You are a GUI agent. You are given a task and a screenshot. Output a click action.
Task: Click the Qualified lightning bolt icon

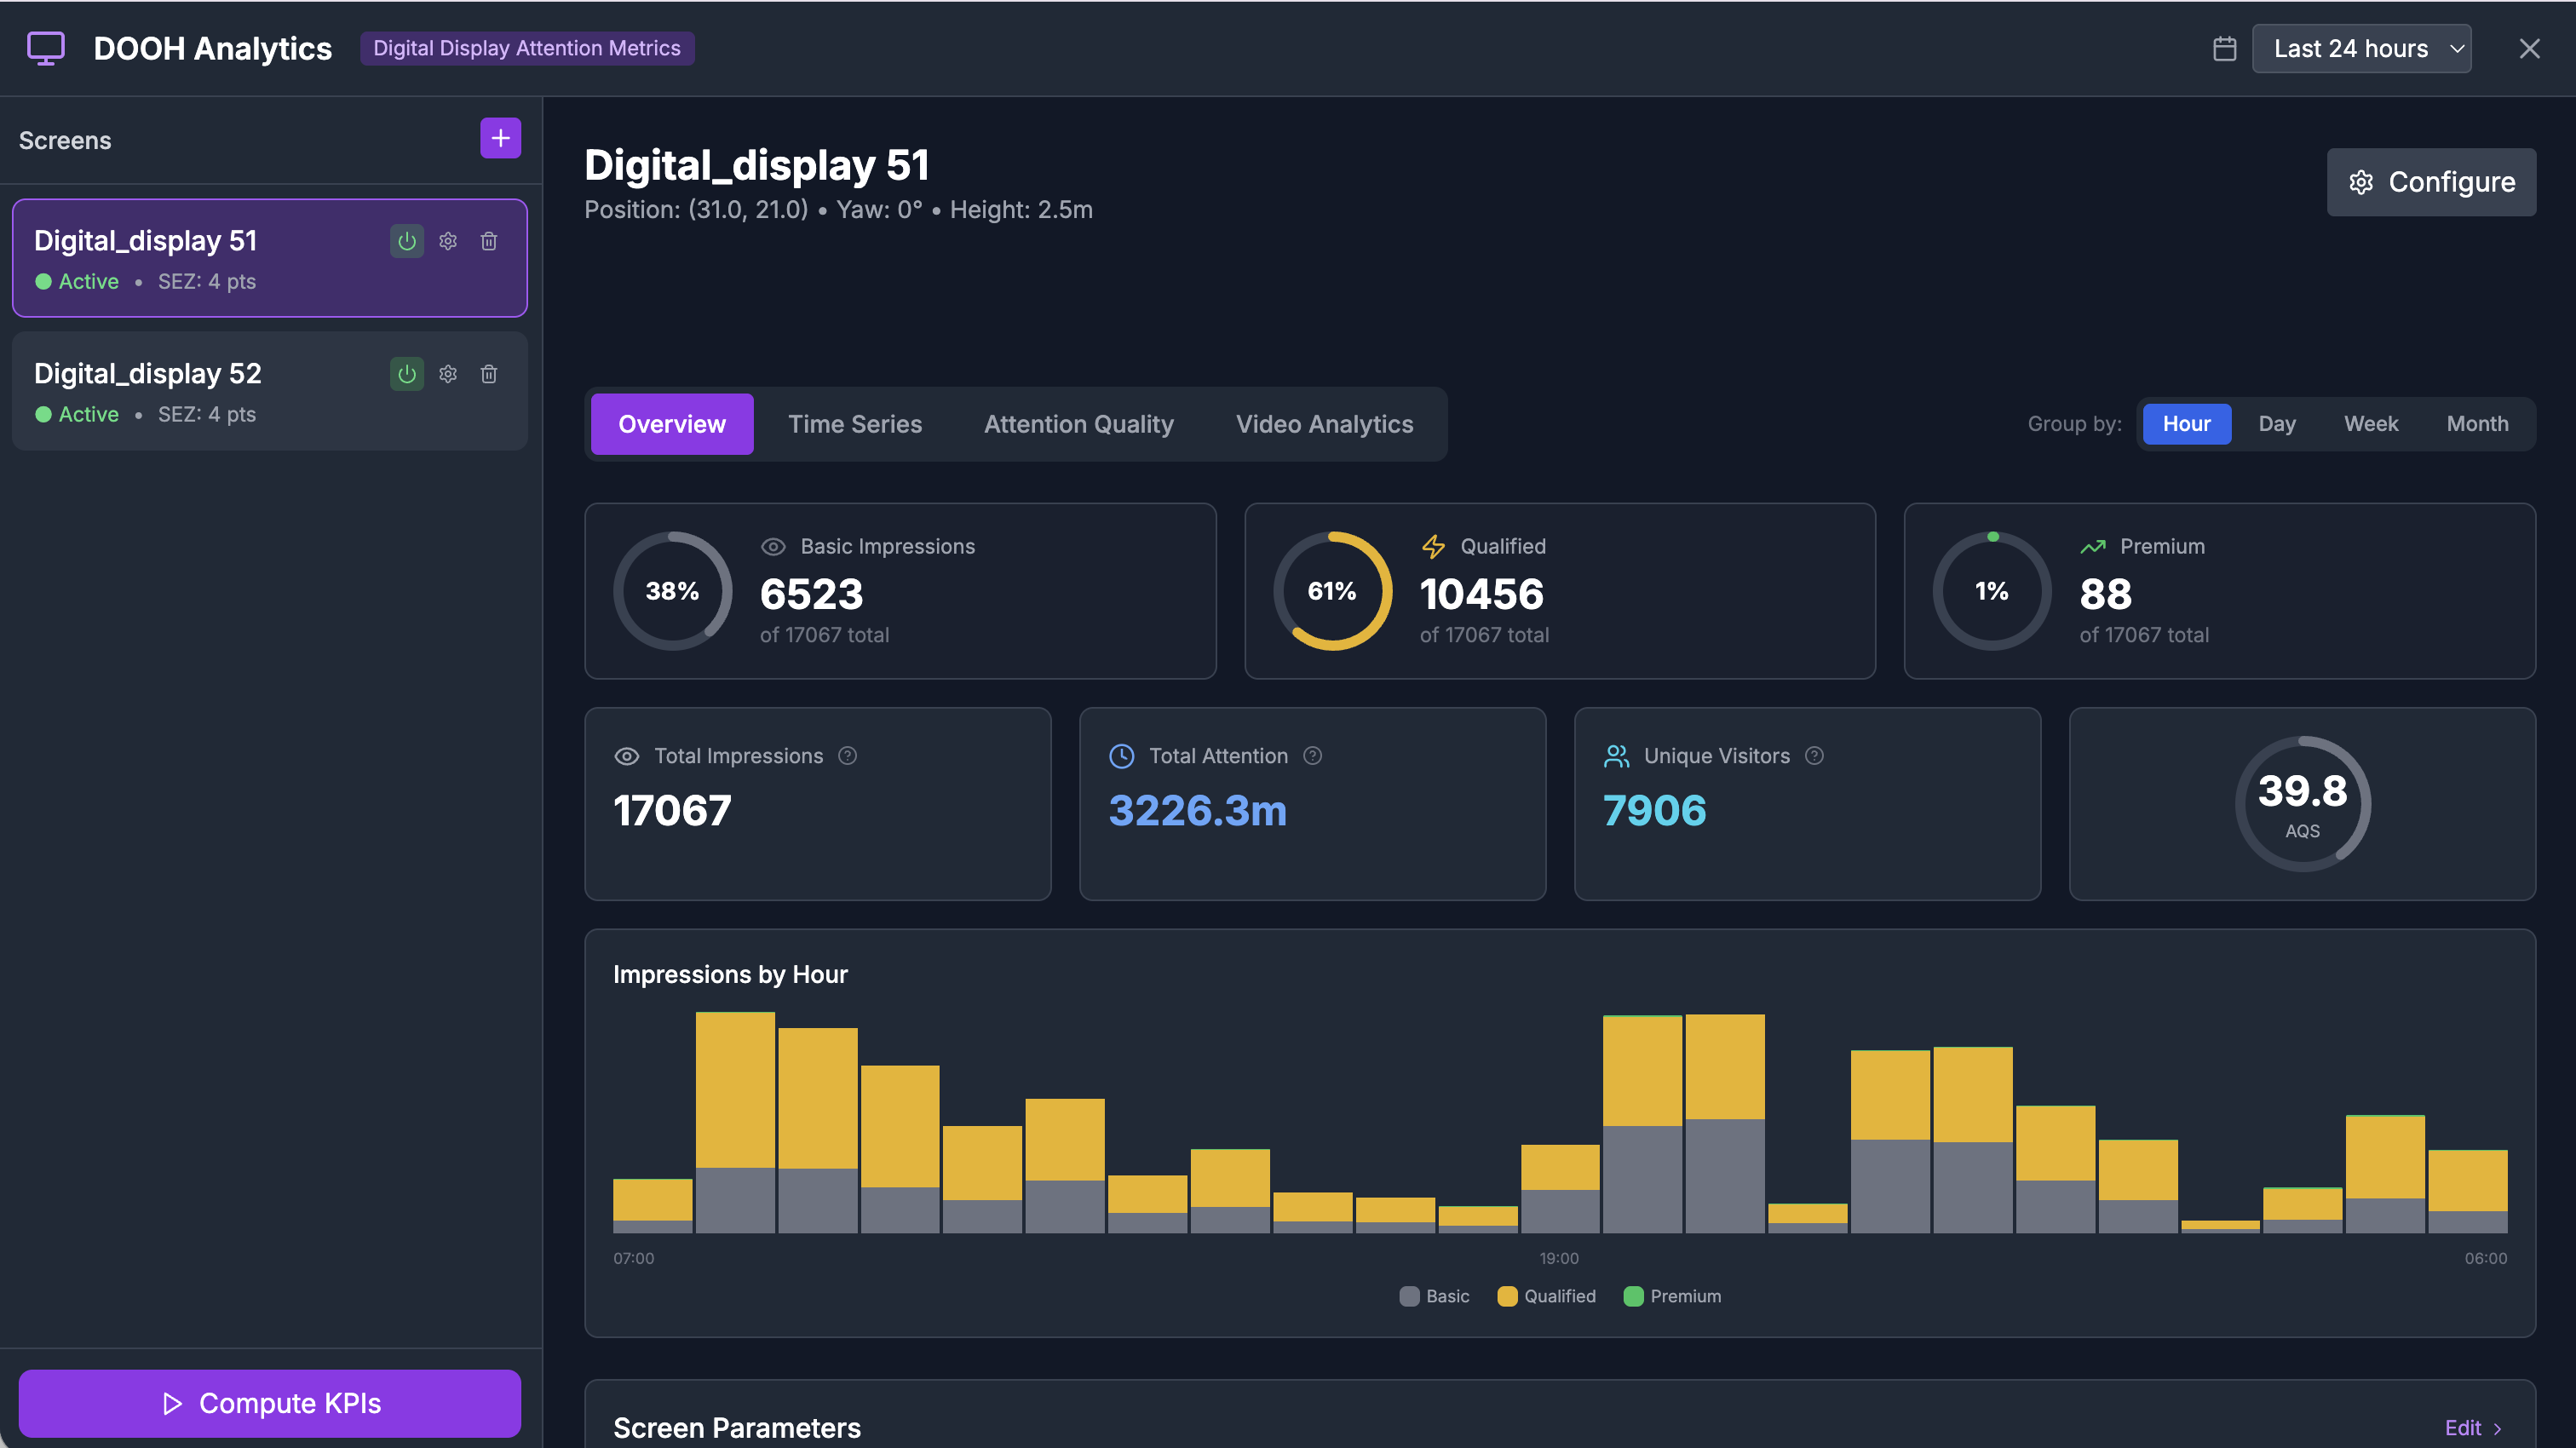coord(1433,546)
